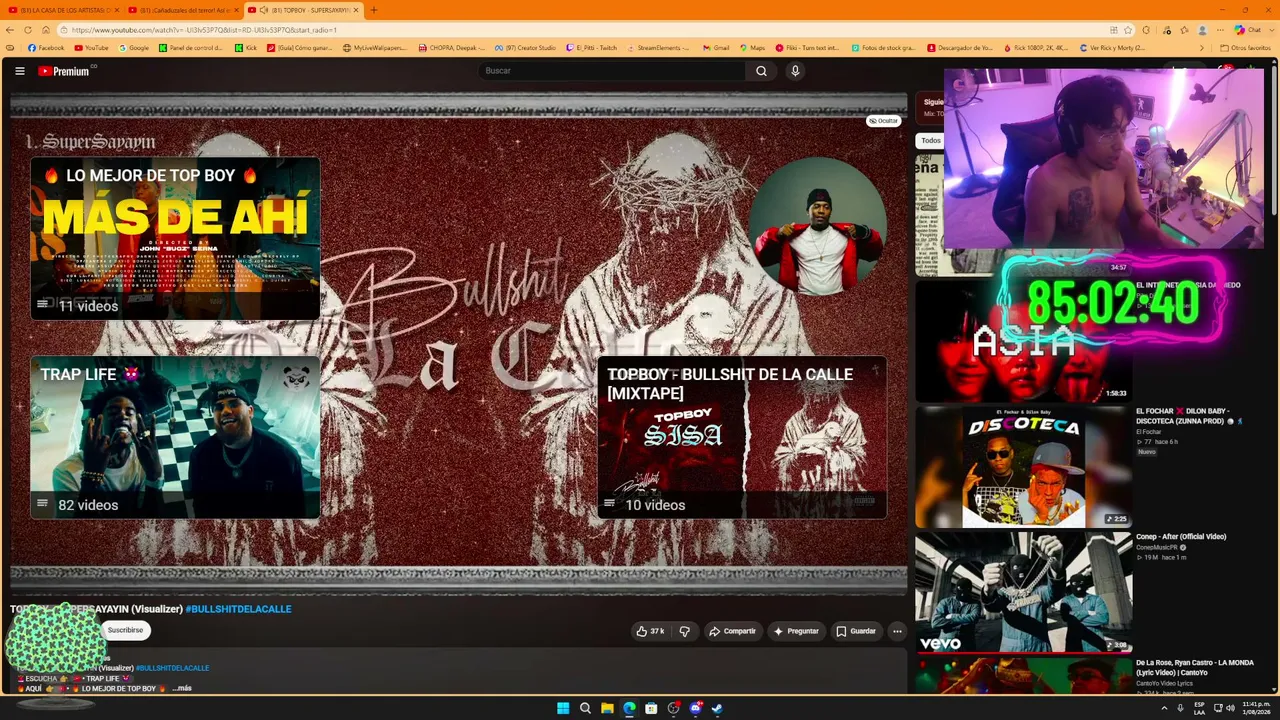This screenshot has width=1280, height=720.
Task: Open the ESP LAA language switcher
Action: tap(1199, 708)
